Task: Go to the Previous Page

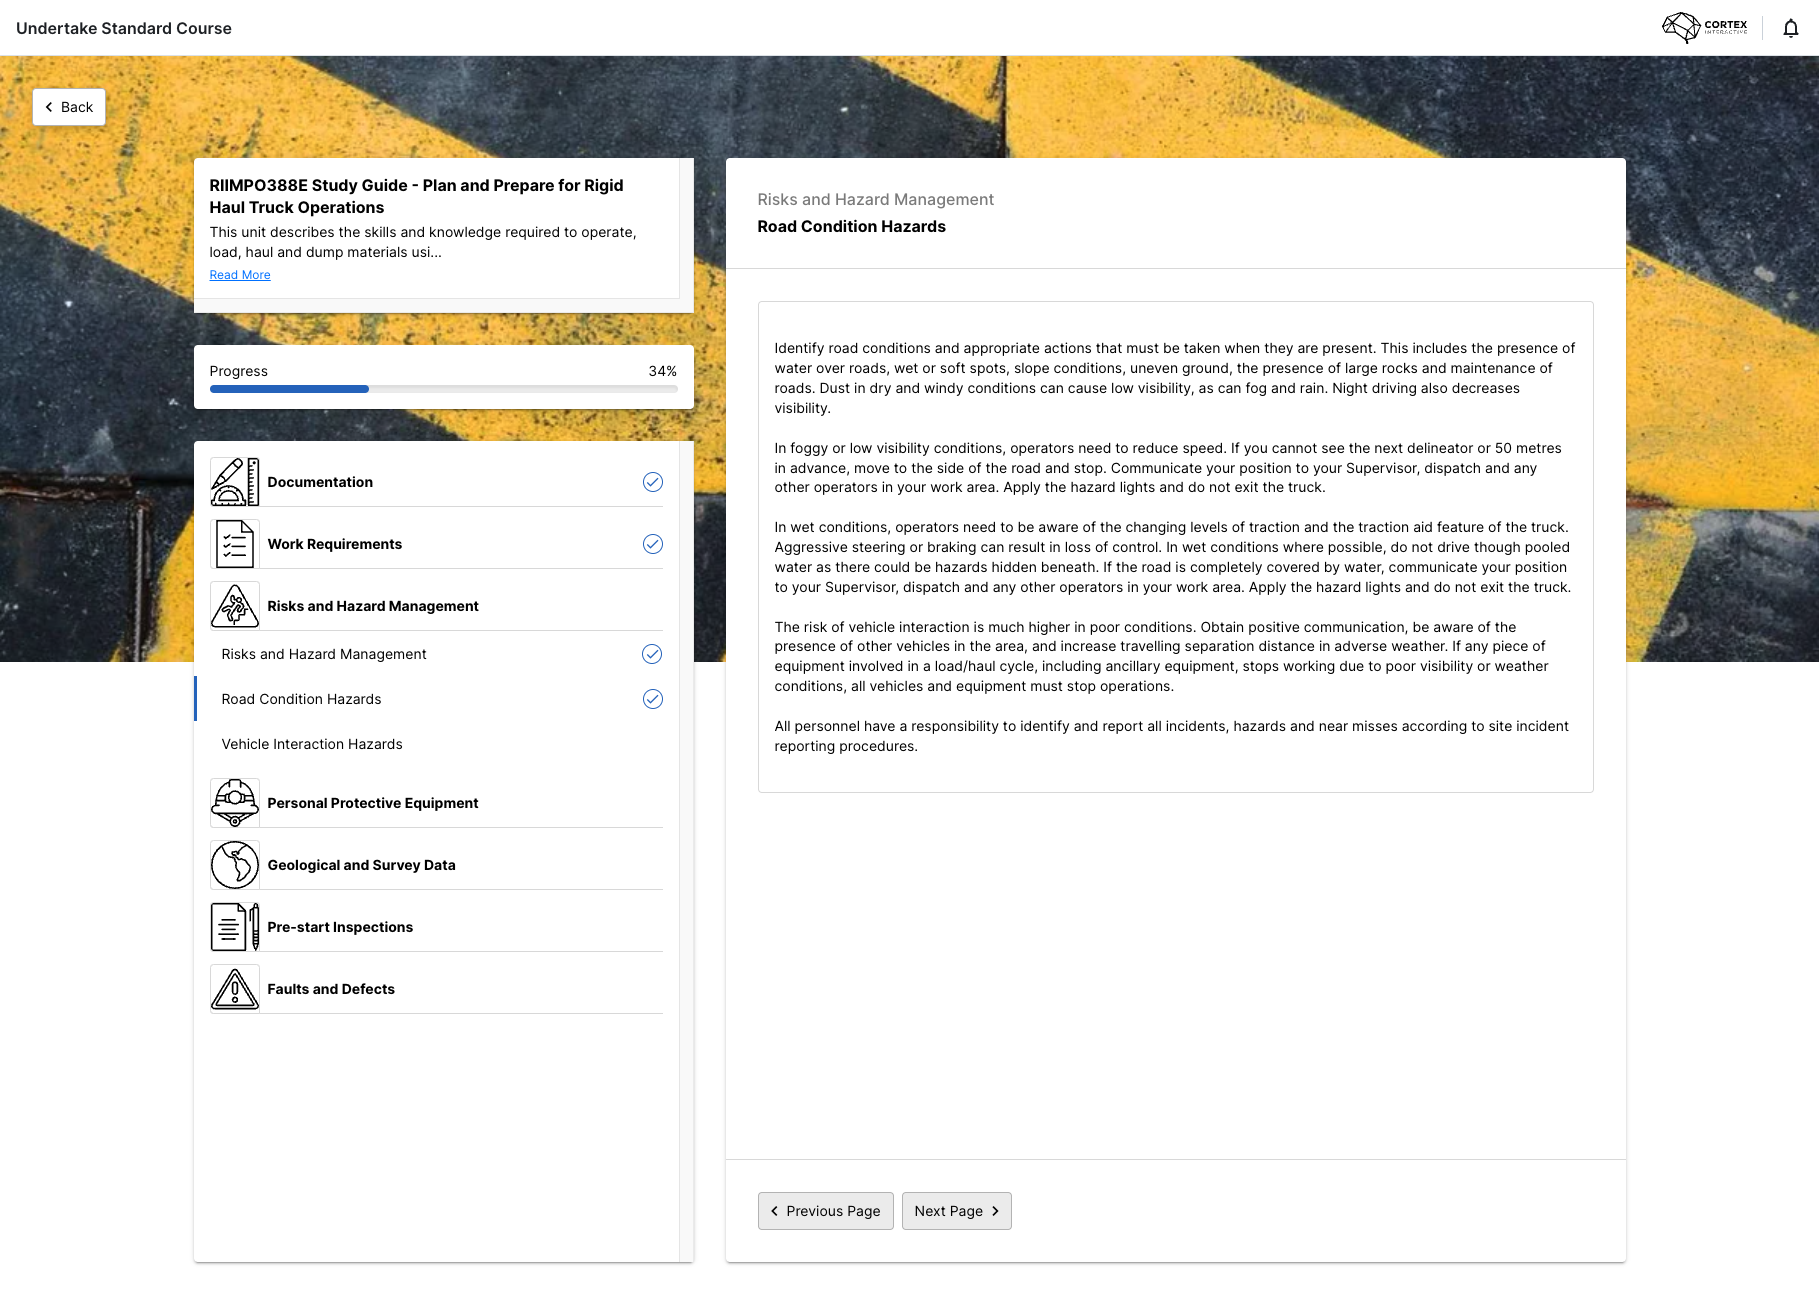Action: click(x=826, y=1211)
